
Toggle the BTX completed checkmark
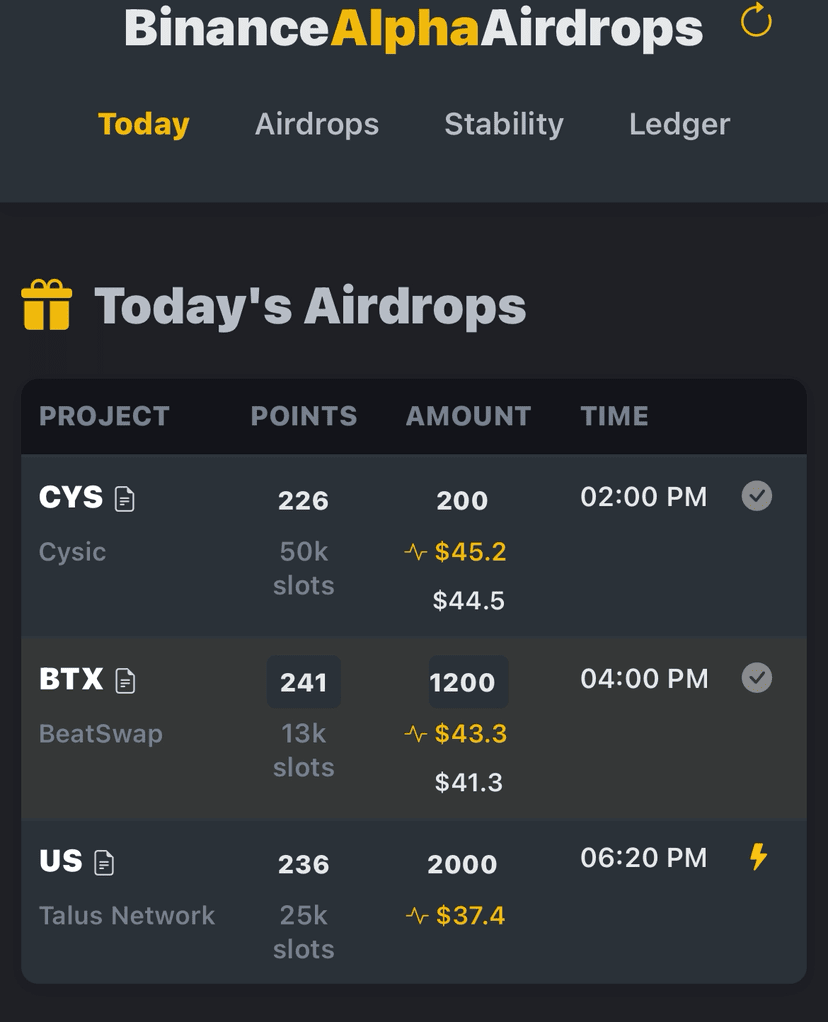(757, 678)
